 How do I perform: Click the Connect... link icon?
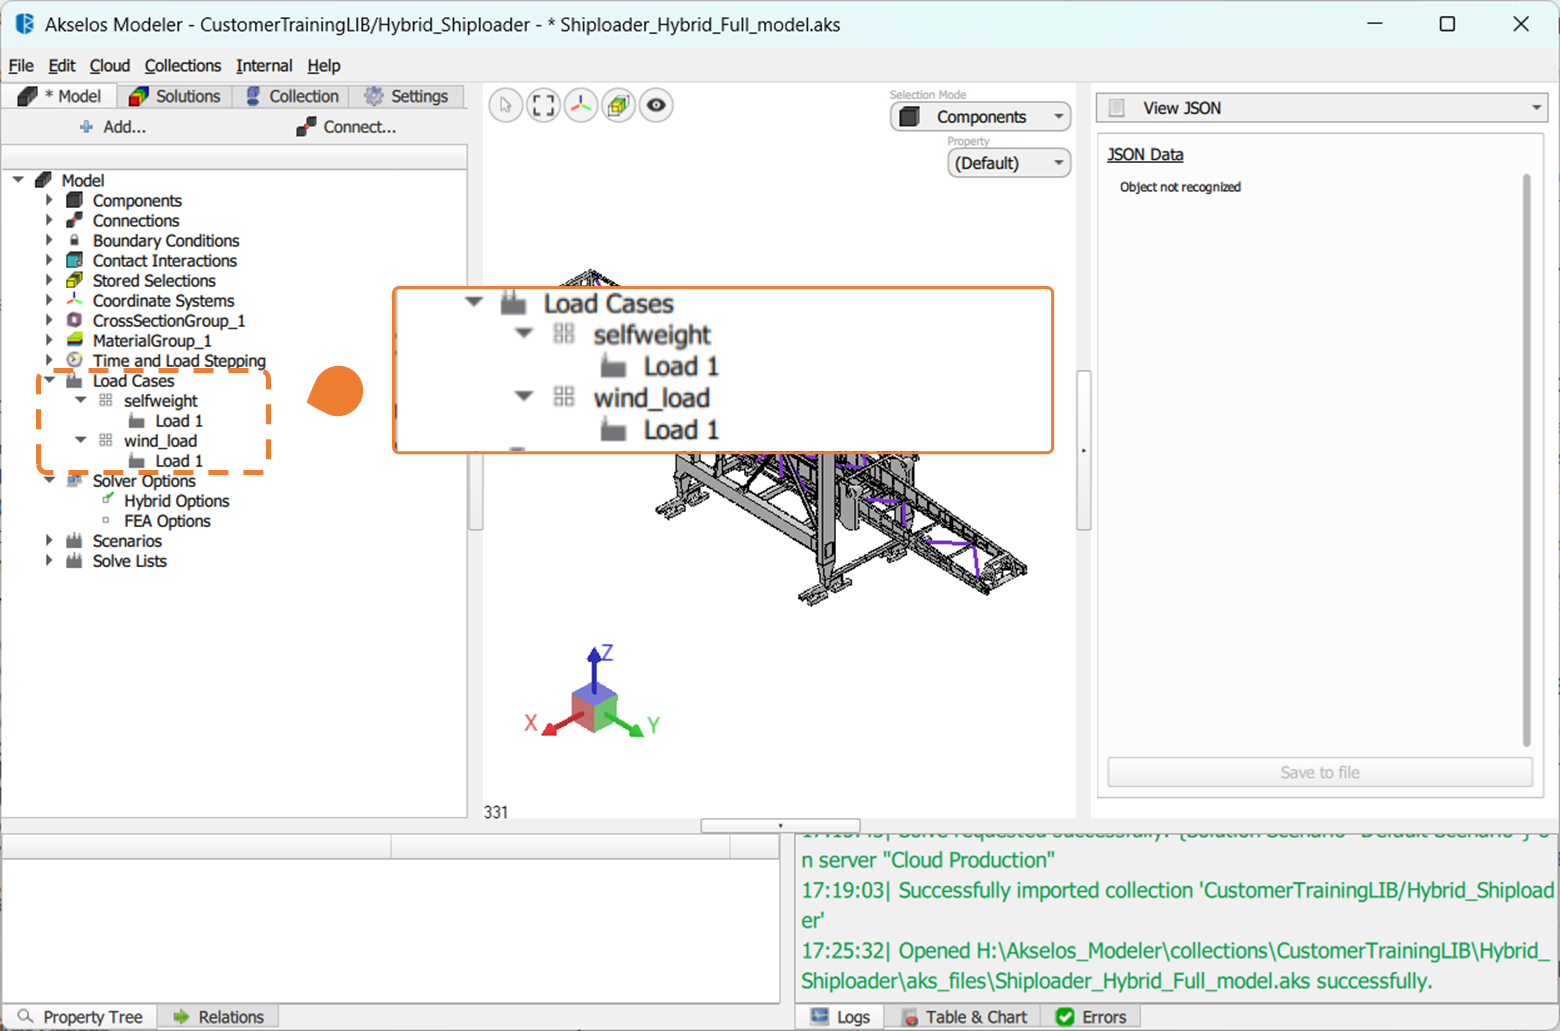coord(306,127)
